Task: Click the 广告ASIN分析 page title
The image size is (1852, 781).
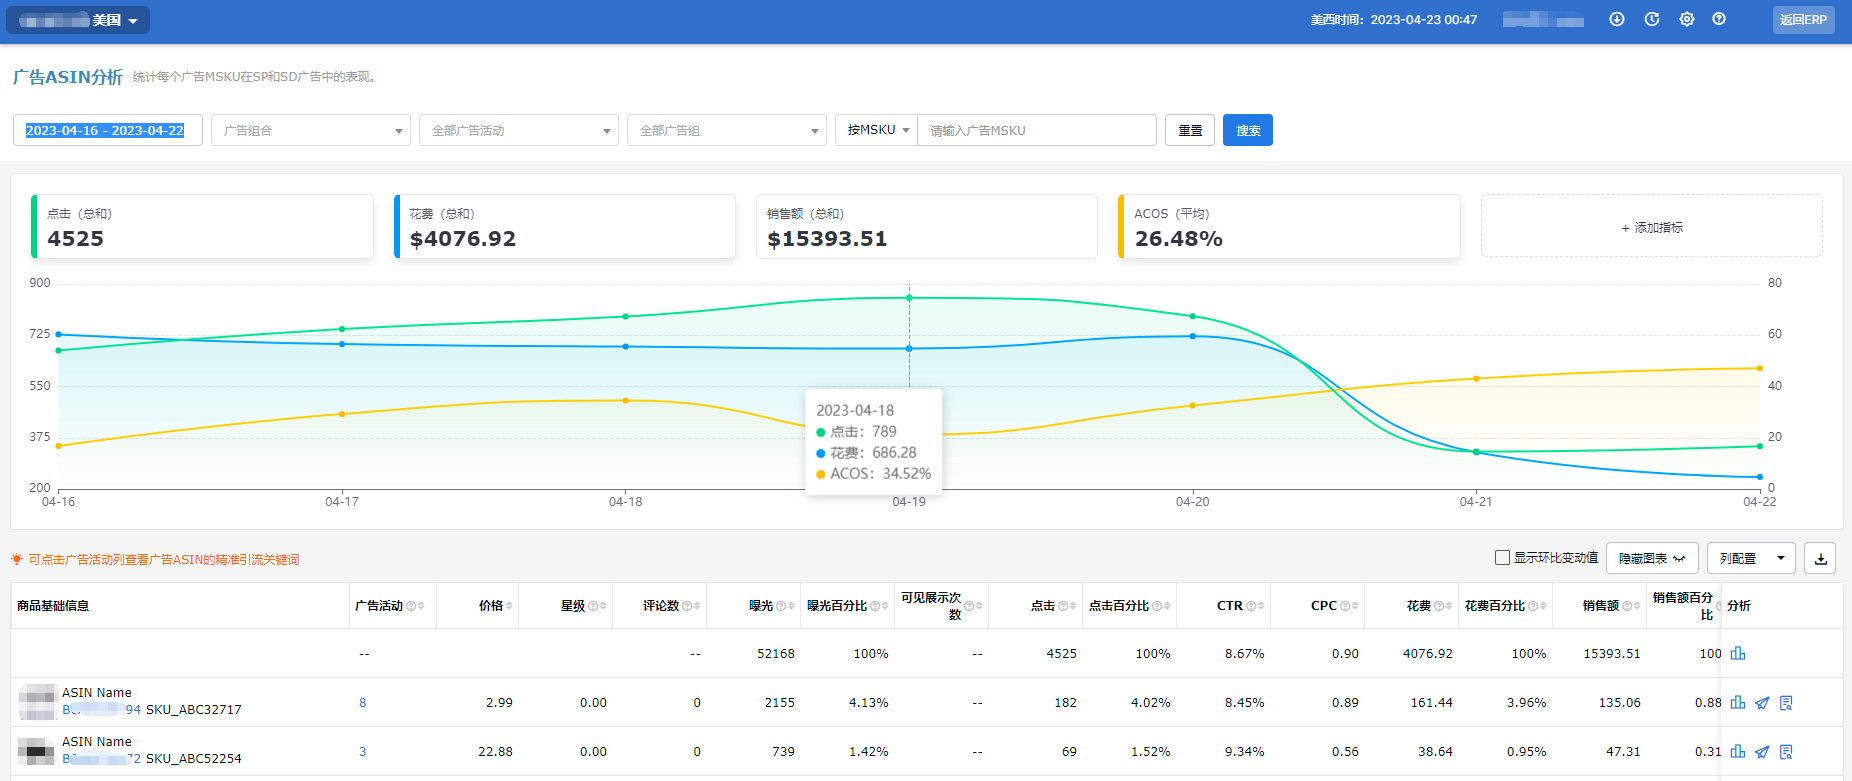Action: pos(68,77)
